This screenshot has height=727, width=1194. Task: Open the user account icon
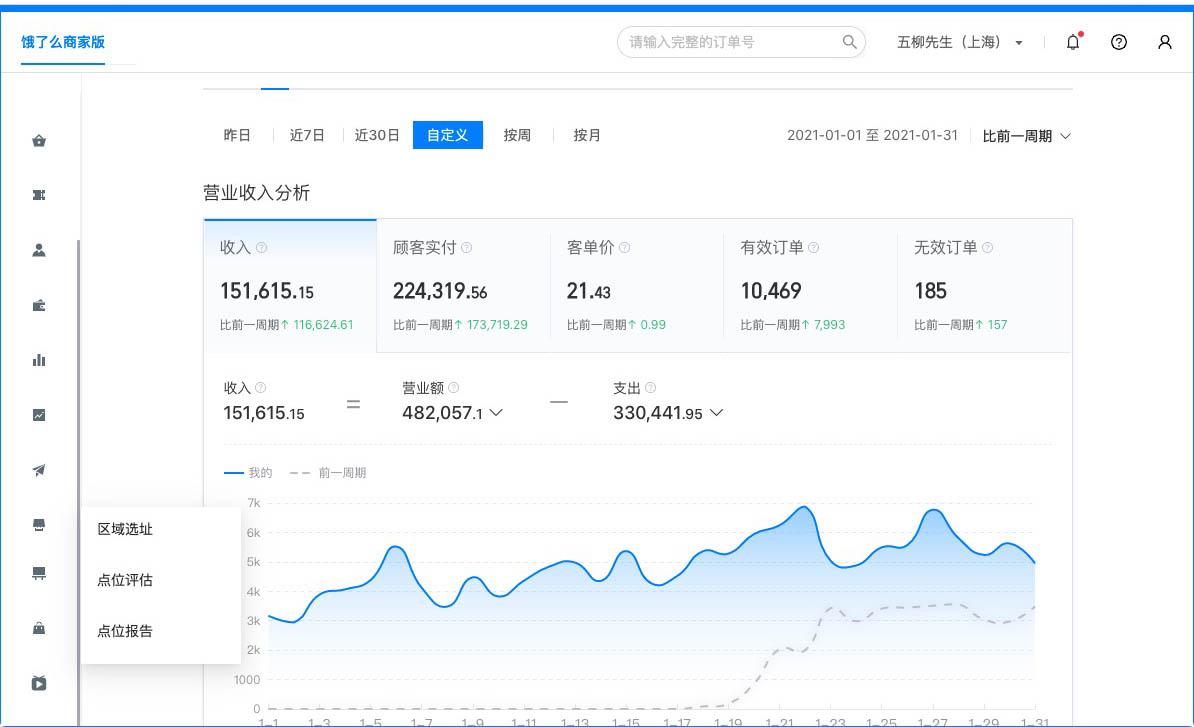click(x=1164, y=42)
